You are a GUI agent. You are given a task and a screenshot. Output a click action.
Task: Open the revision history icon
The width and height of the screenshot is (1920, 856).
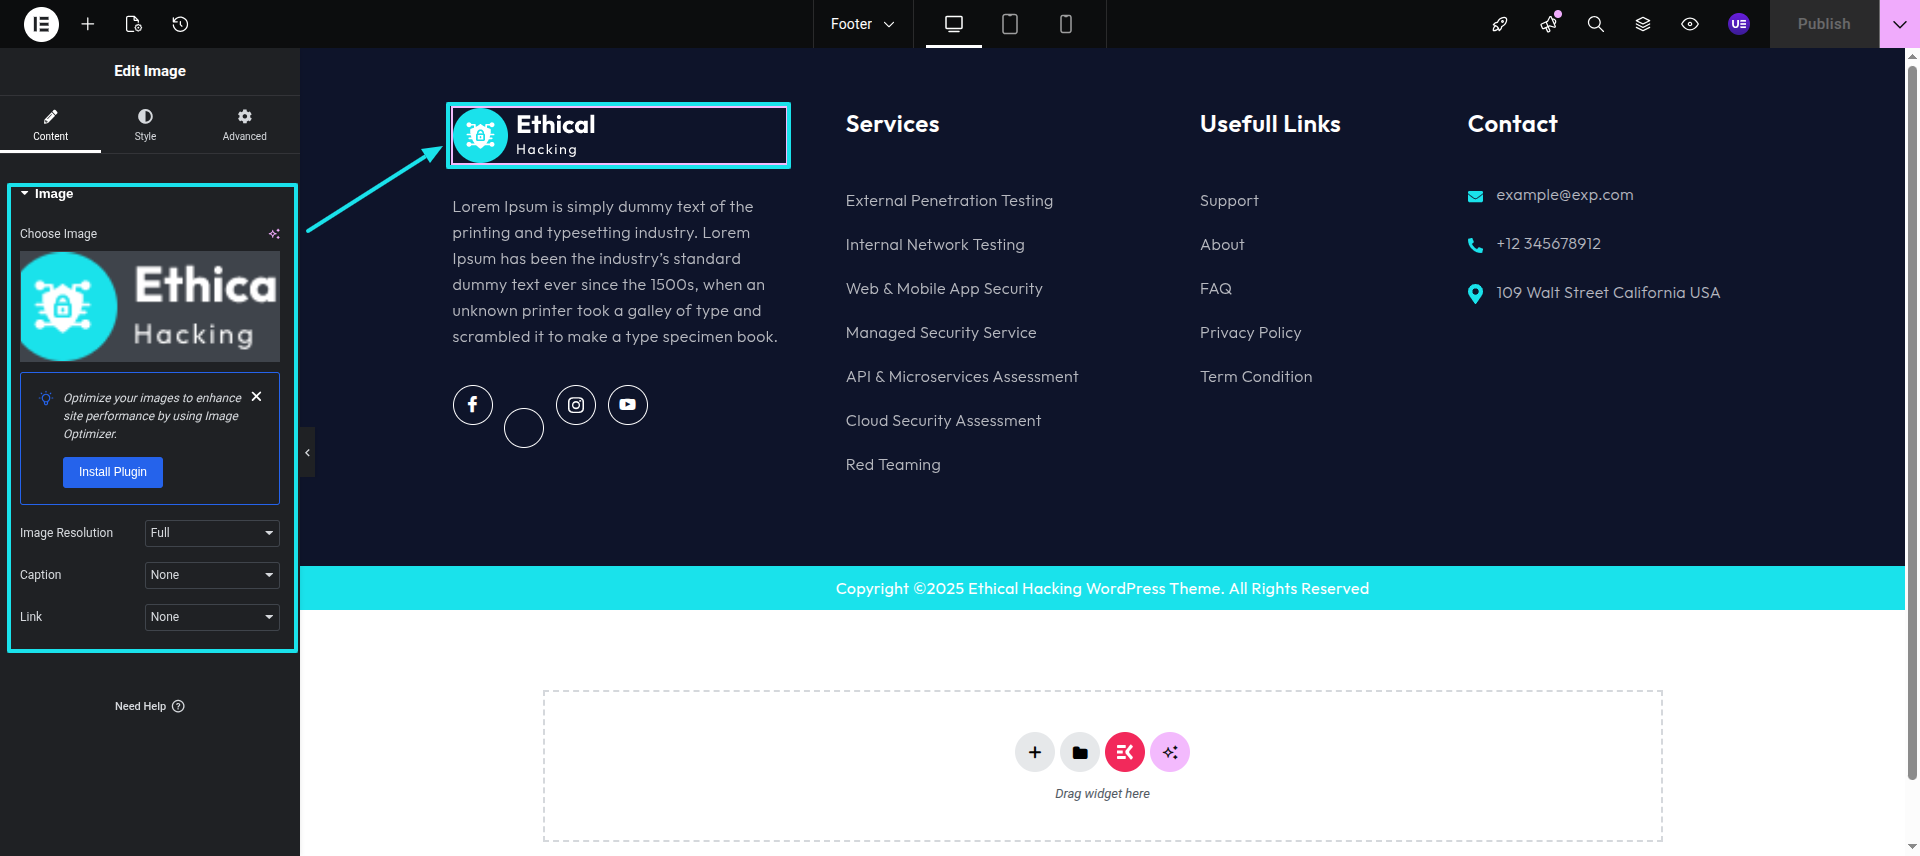pos(180,24)
